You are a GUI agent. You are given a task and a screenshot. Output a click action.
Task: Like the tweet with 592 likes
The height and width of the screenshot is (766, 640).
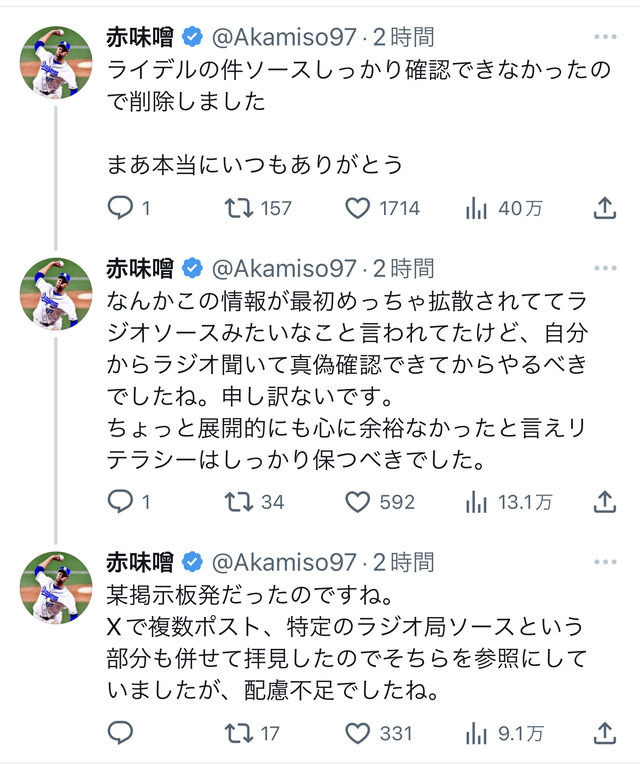point(358,502)
